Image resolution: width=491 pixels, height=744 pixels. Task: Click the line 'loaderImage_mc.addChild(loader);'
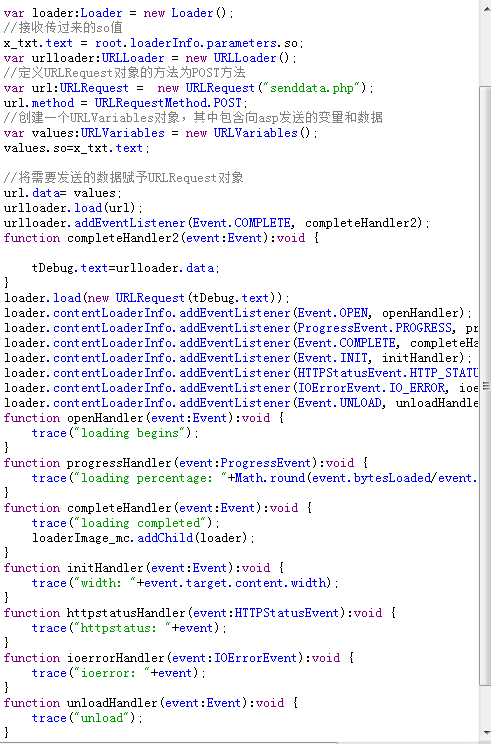click(143, 538)
